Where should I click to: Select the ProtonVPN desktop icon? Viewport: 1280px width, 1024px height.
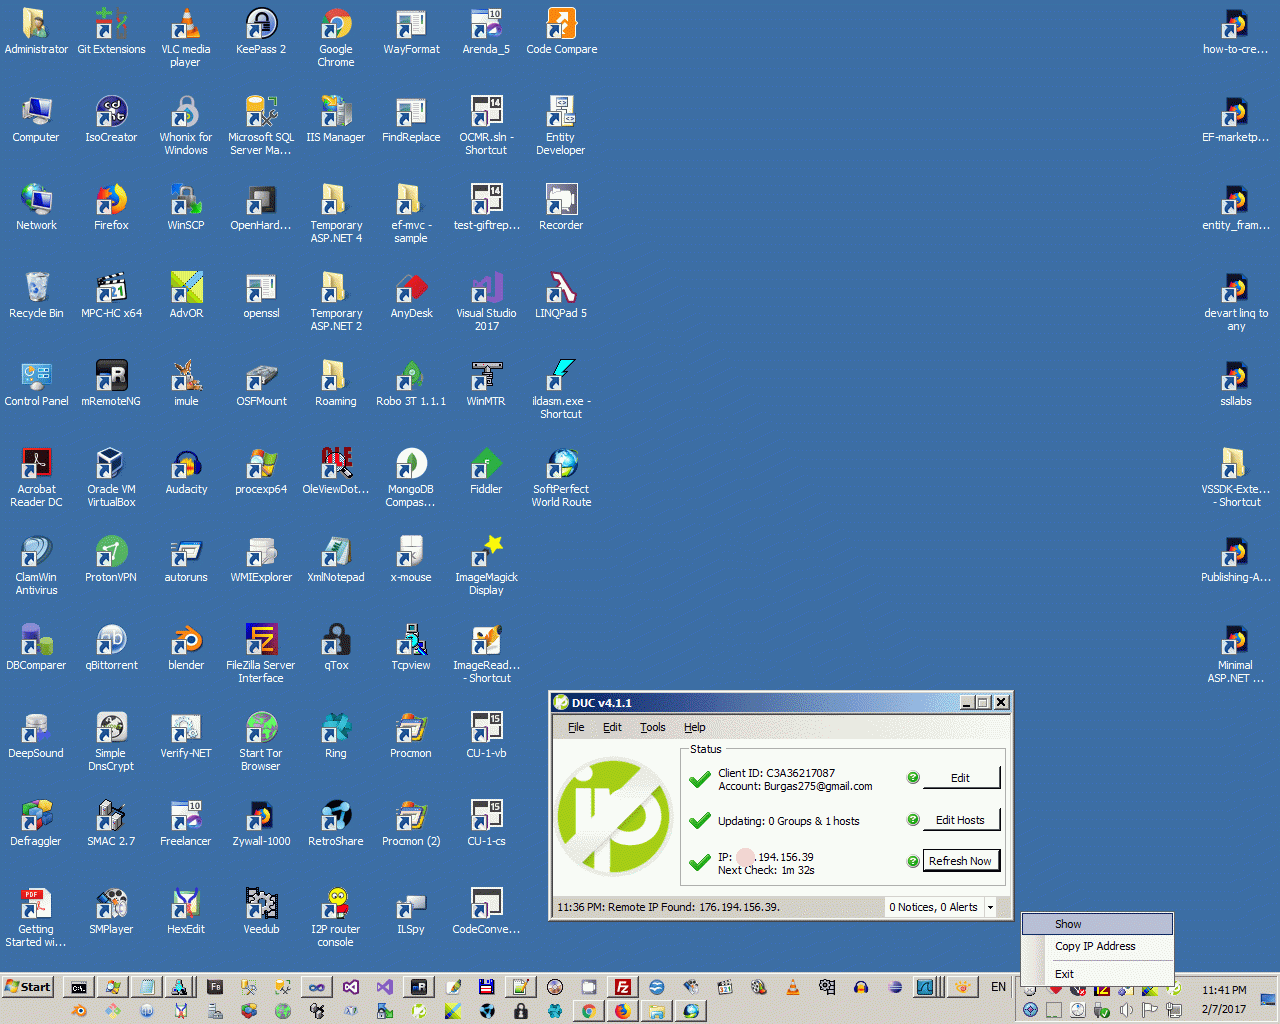(111, 560)
